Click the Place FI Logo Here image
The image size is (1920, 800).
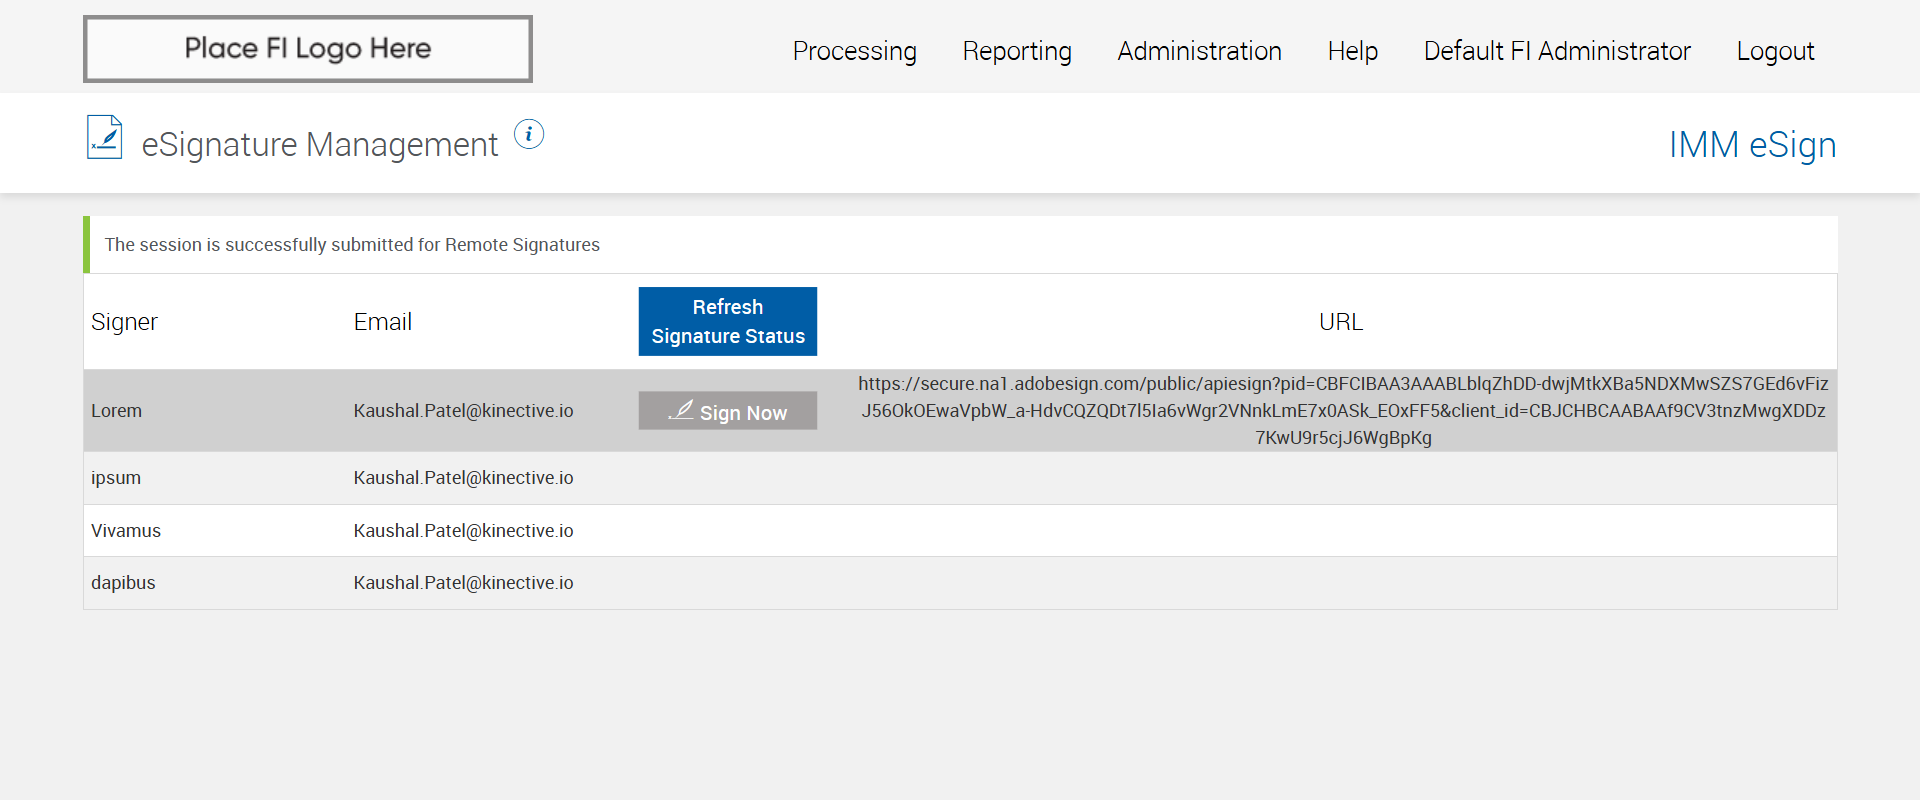[x=308, y=49]
